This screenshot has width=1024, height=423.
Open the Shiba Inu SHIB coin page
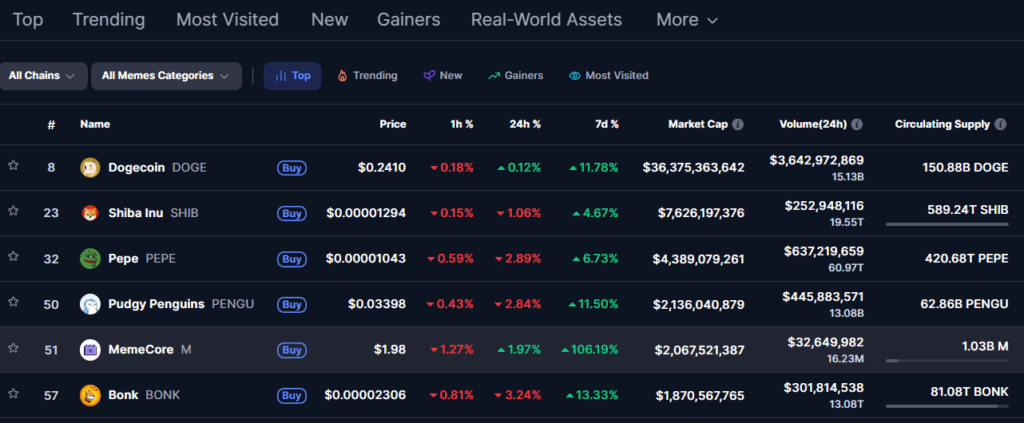click(x=153, y=213)
